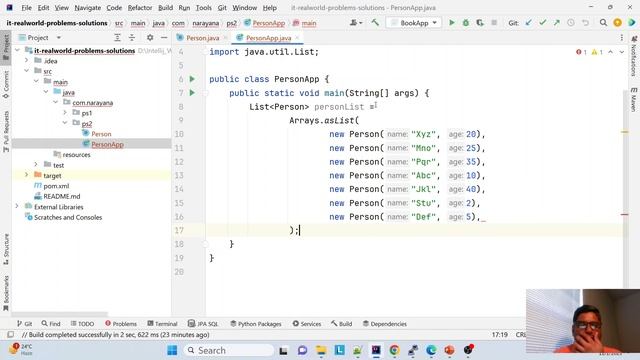Viewport: 640px width, 360px height.
Task: Hide the Project panel minus icon
Action: 164,38
